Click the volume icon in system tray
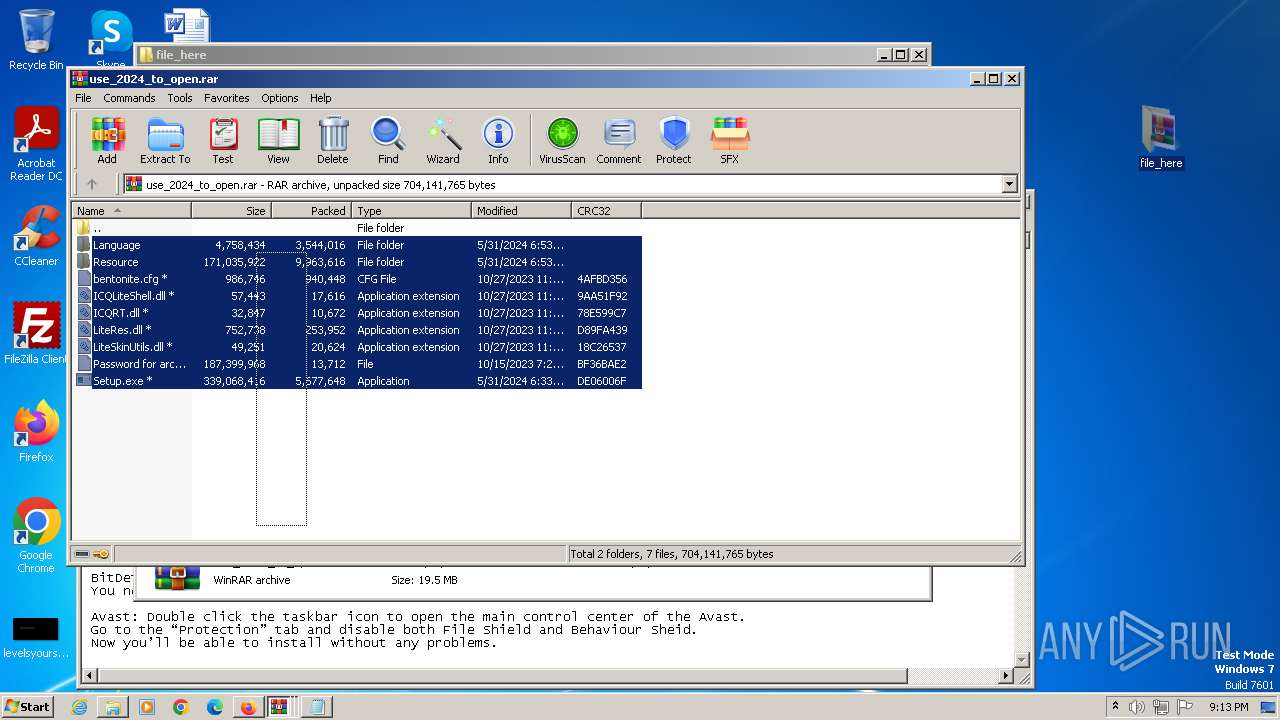 [1136, 707]
